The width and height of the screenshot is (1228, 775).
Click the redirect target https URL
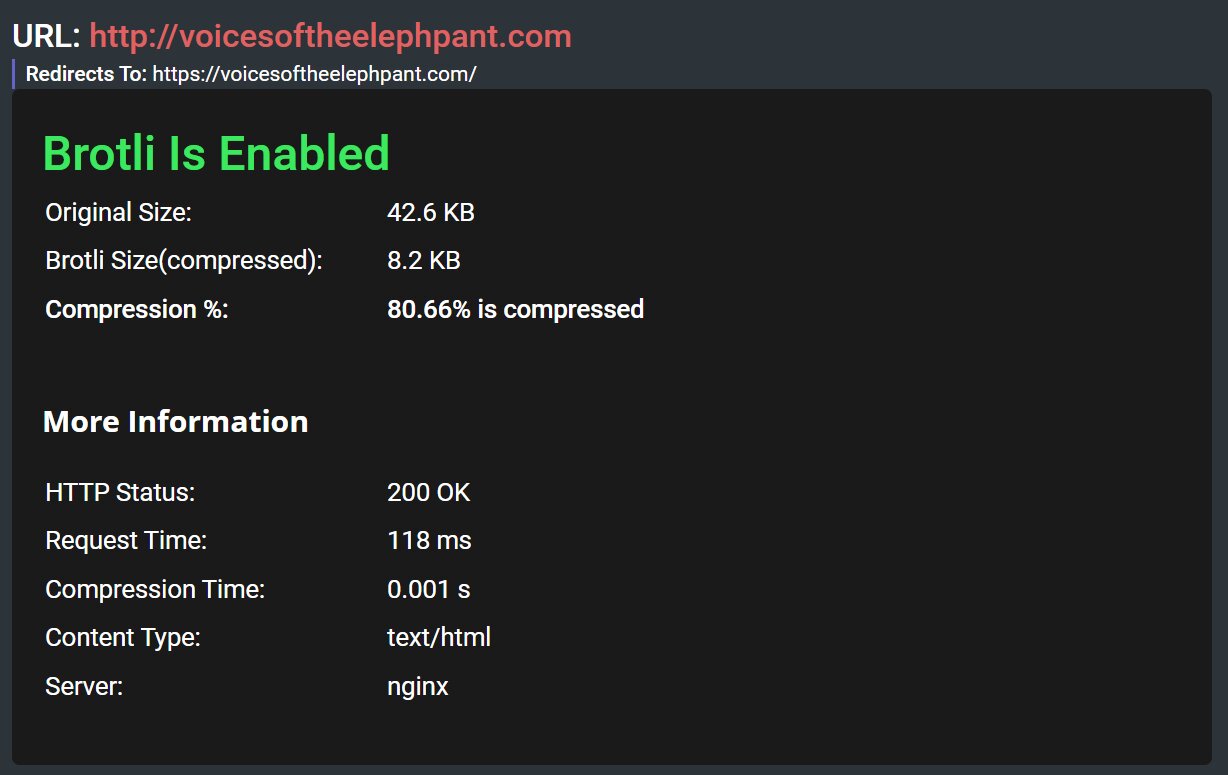click(314, 74)
